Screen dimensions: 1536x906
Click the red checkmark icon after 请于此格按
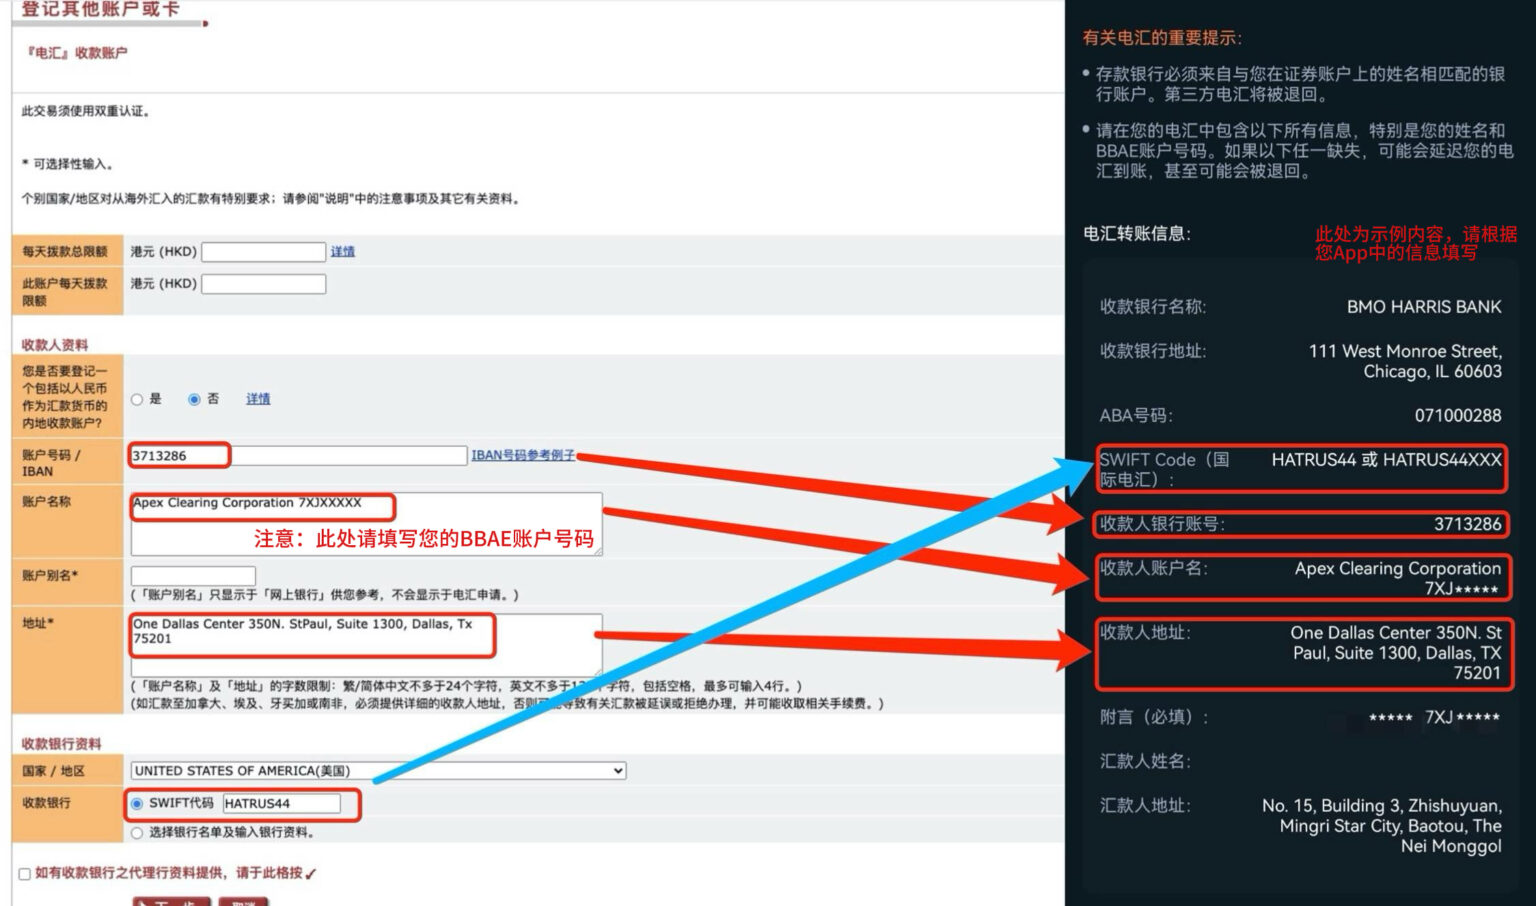[x=311, y=874]
